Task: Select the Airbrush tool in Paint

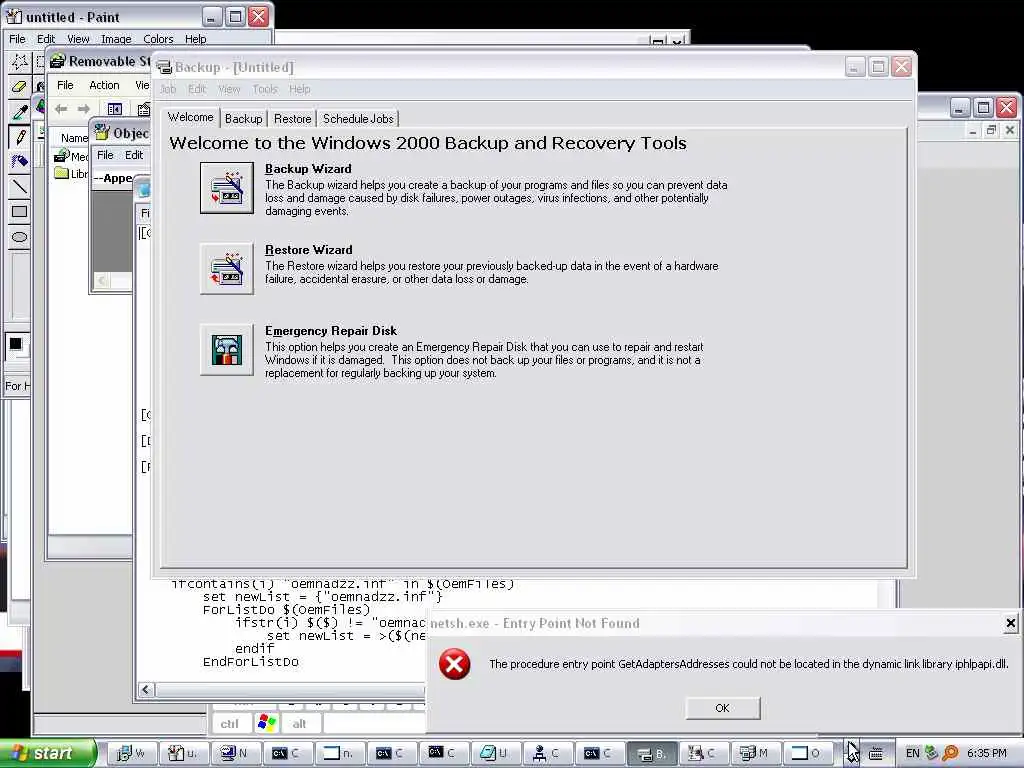Action: pyautogui.click(x=20, y=161)
